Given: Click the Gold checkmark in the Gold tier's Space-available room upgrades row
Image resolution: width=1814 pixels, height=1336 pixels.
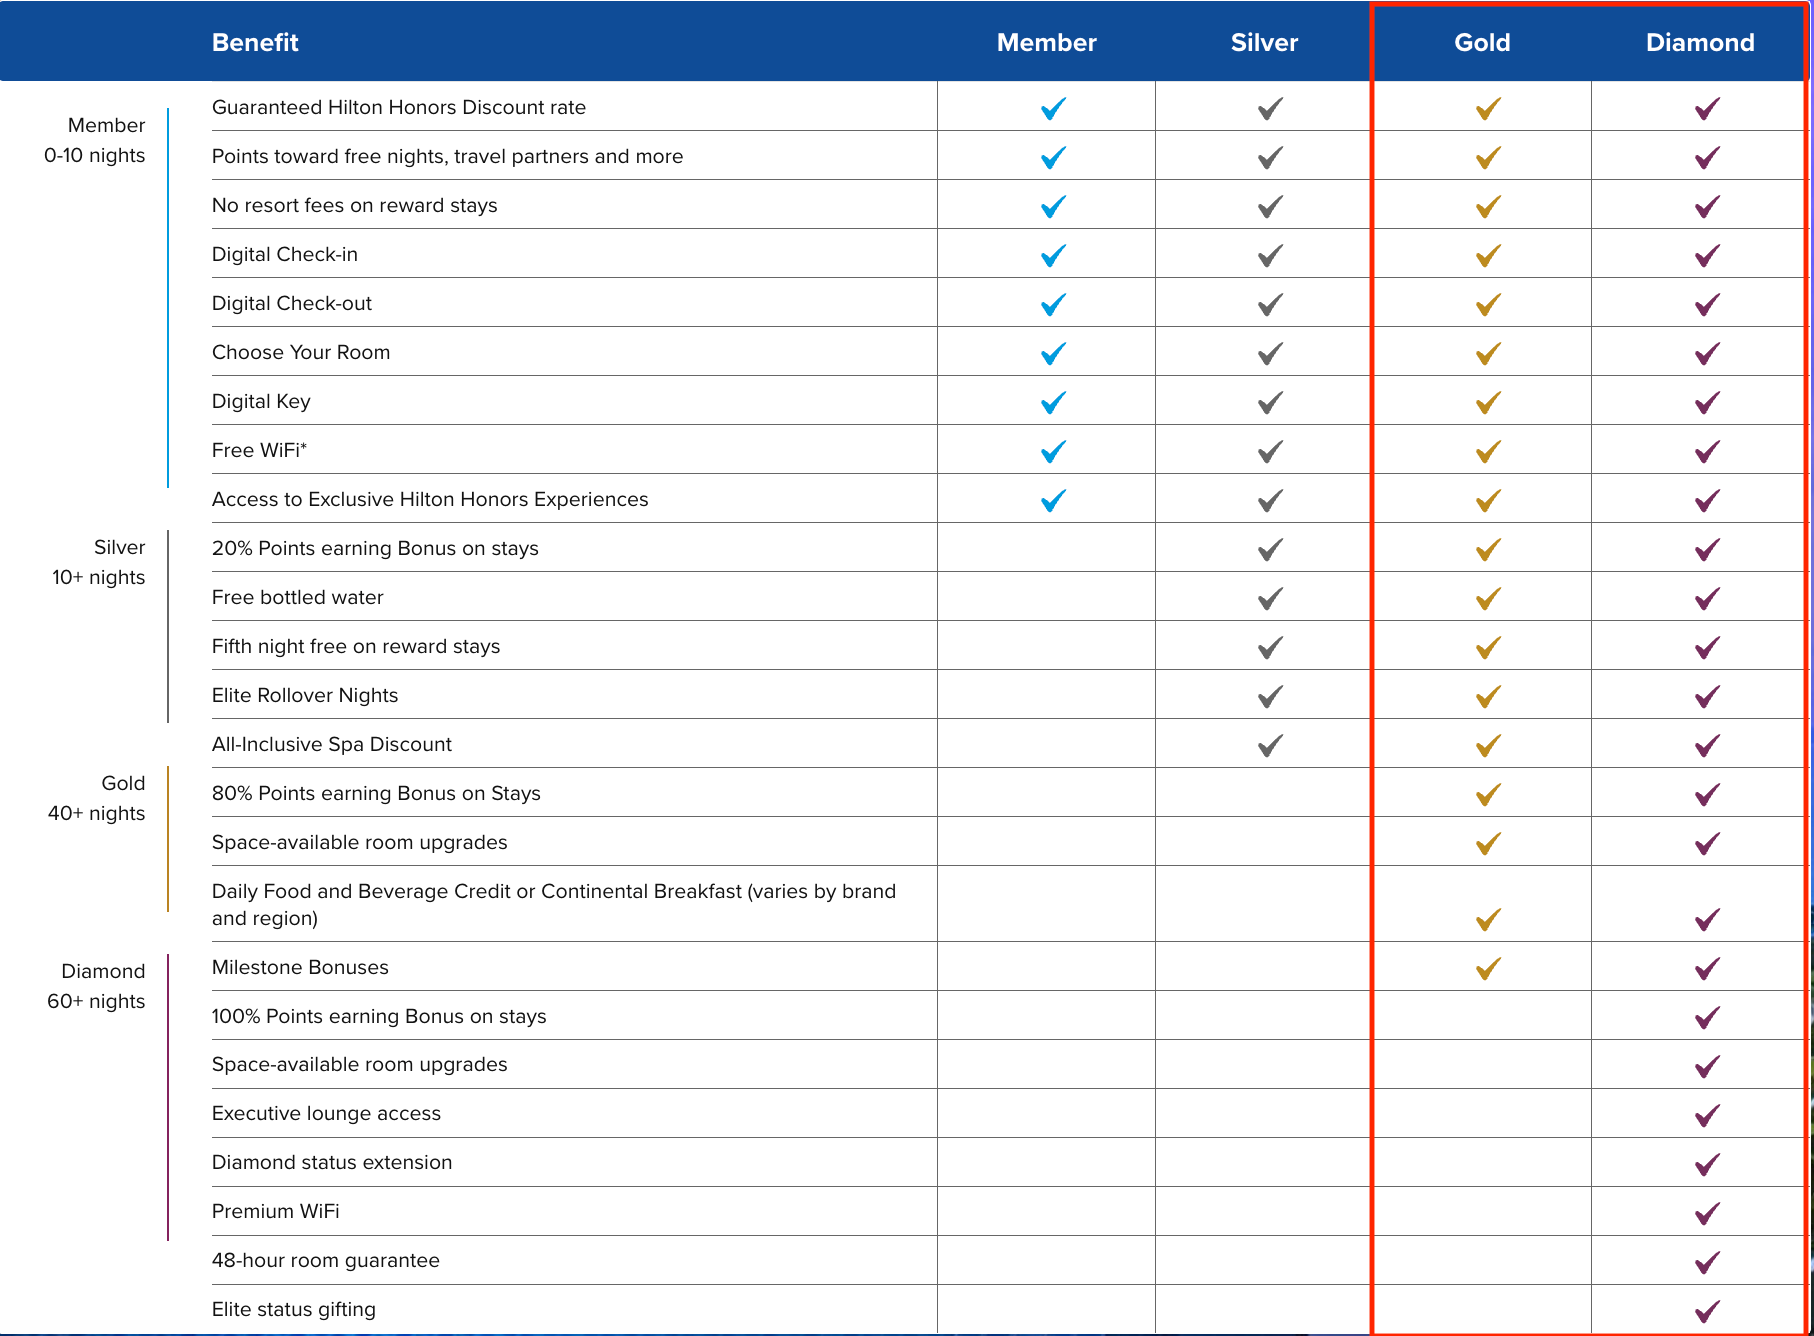Looking at the screenshot, I should pos(1488,843).
